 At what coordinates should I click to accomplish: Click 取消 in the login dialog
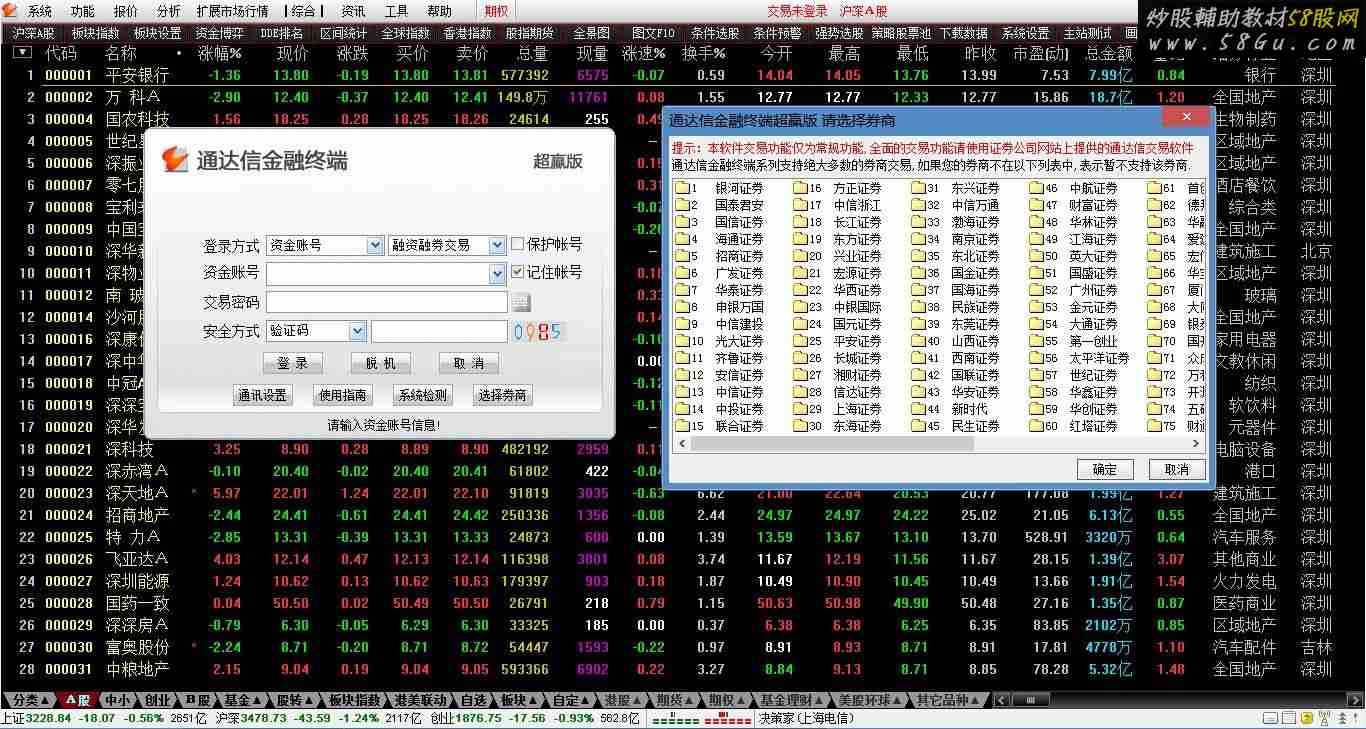(468, 363)
